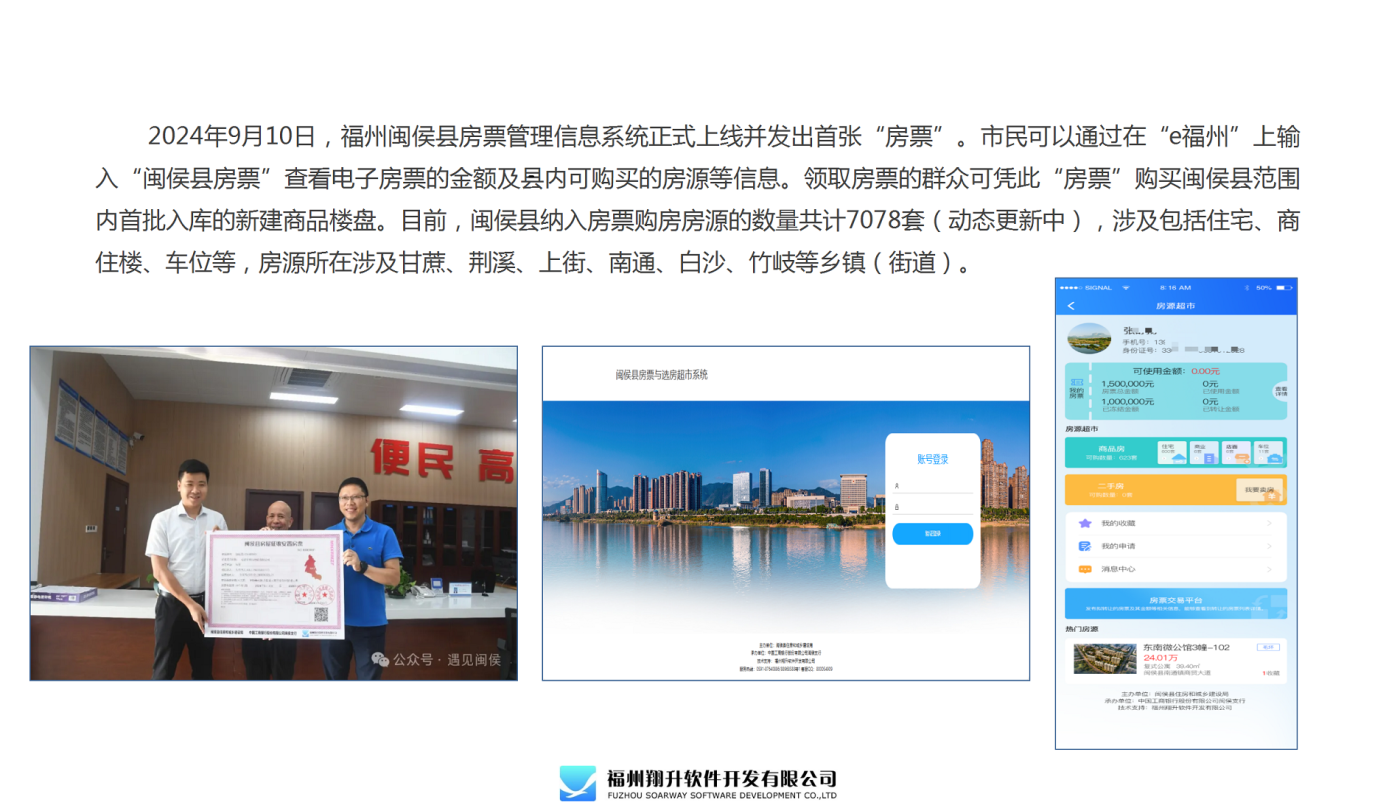Open the 房票交易平台 banner
This screenshot has height=805, width=1400.
[x=1175, y=604]
